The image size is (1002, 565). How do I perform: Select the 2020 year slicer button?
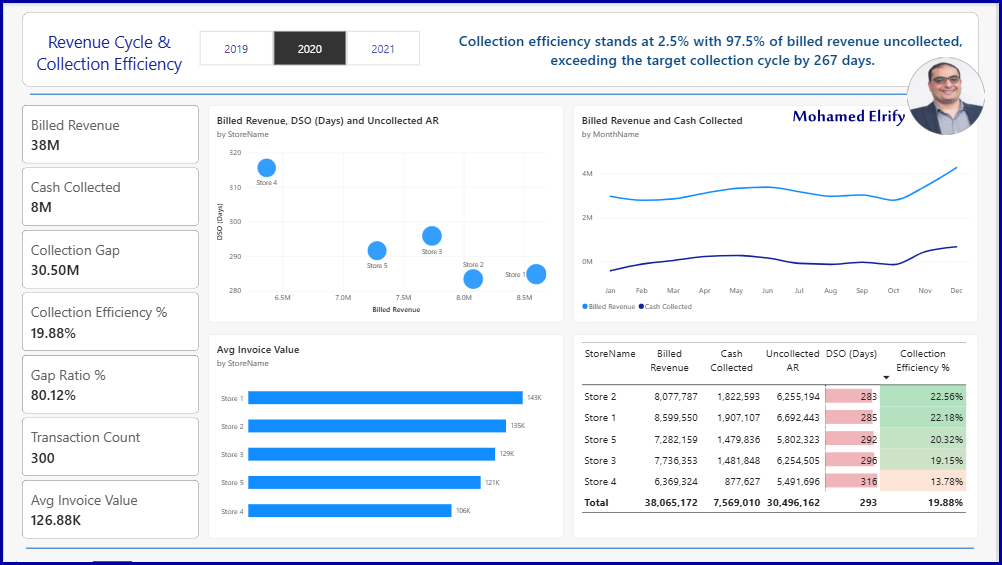click(310, 49)
